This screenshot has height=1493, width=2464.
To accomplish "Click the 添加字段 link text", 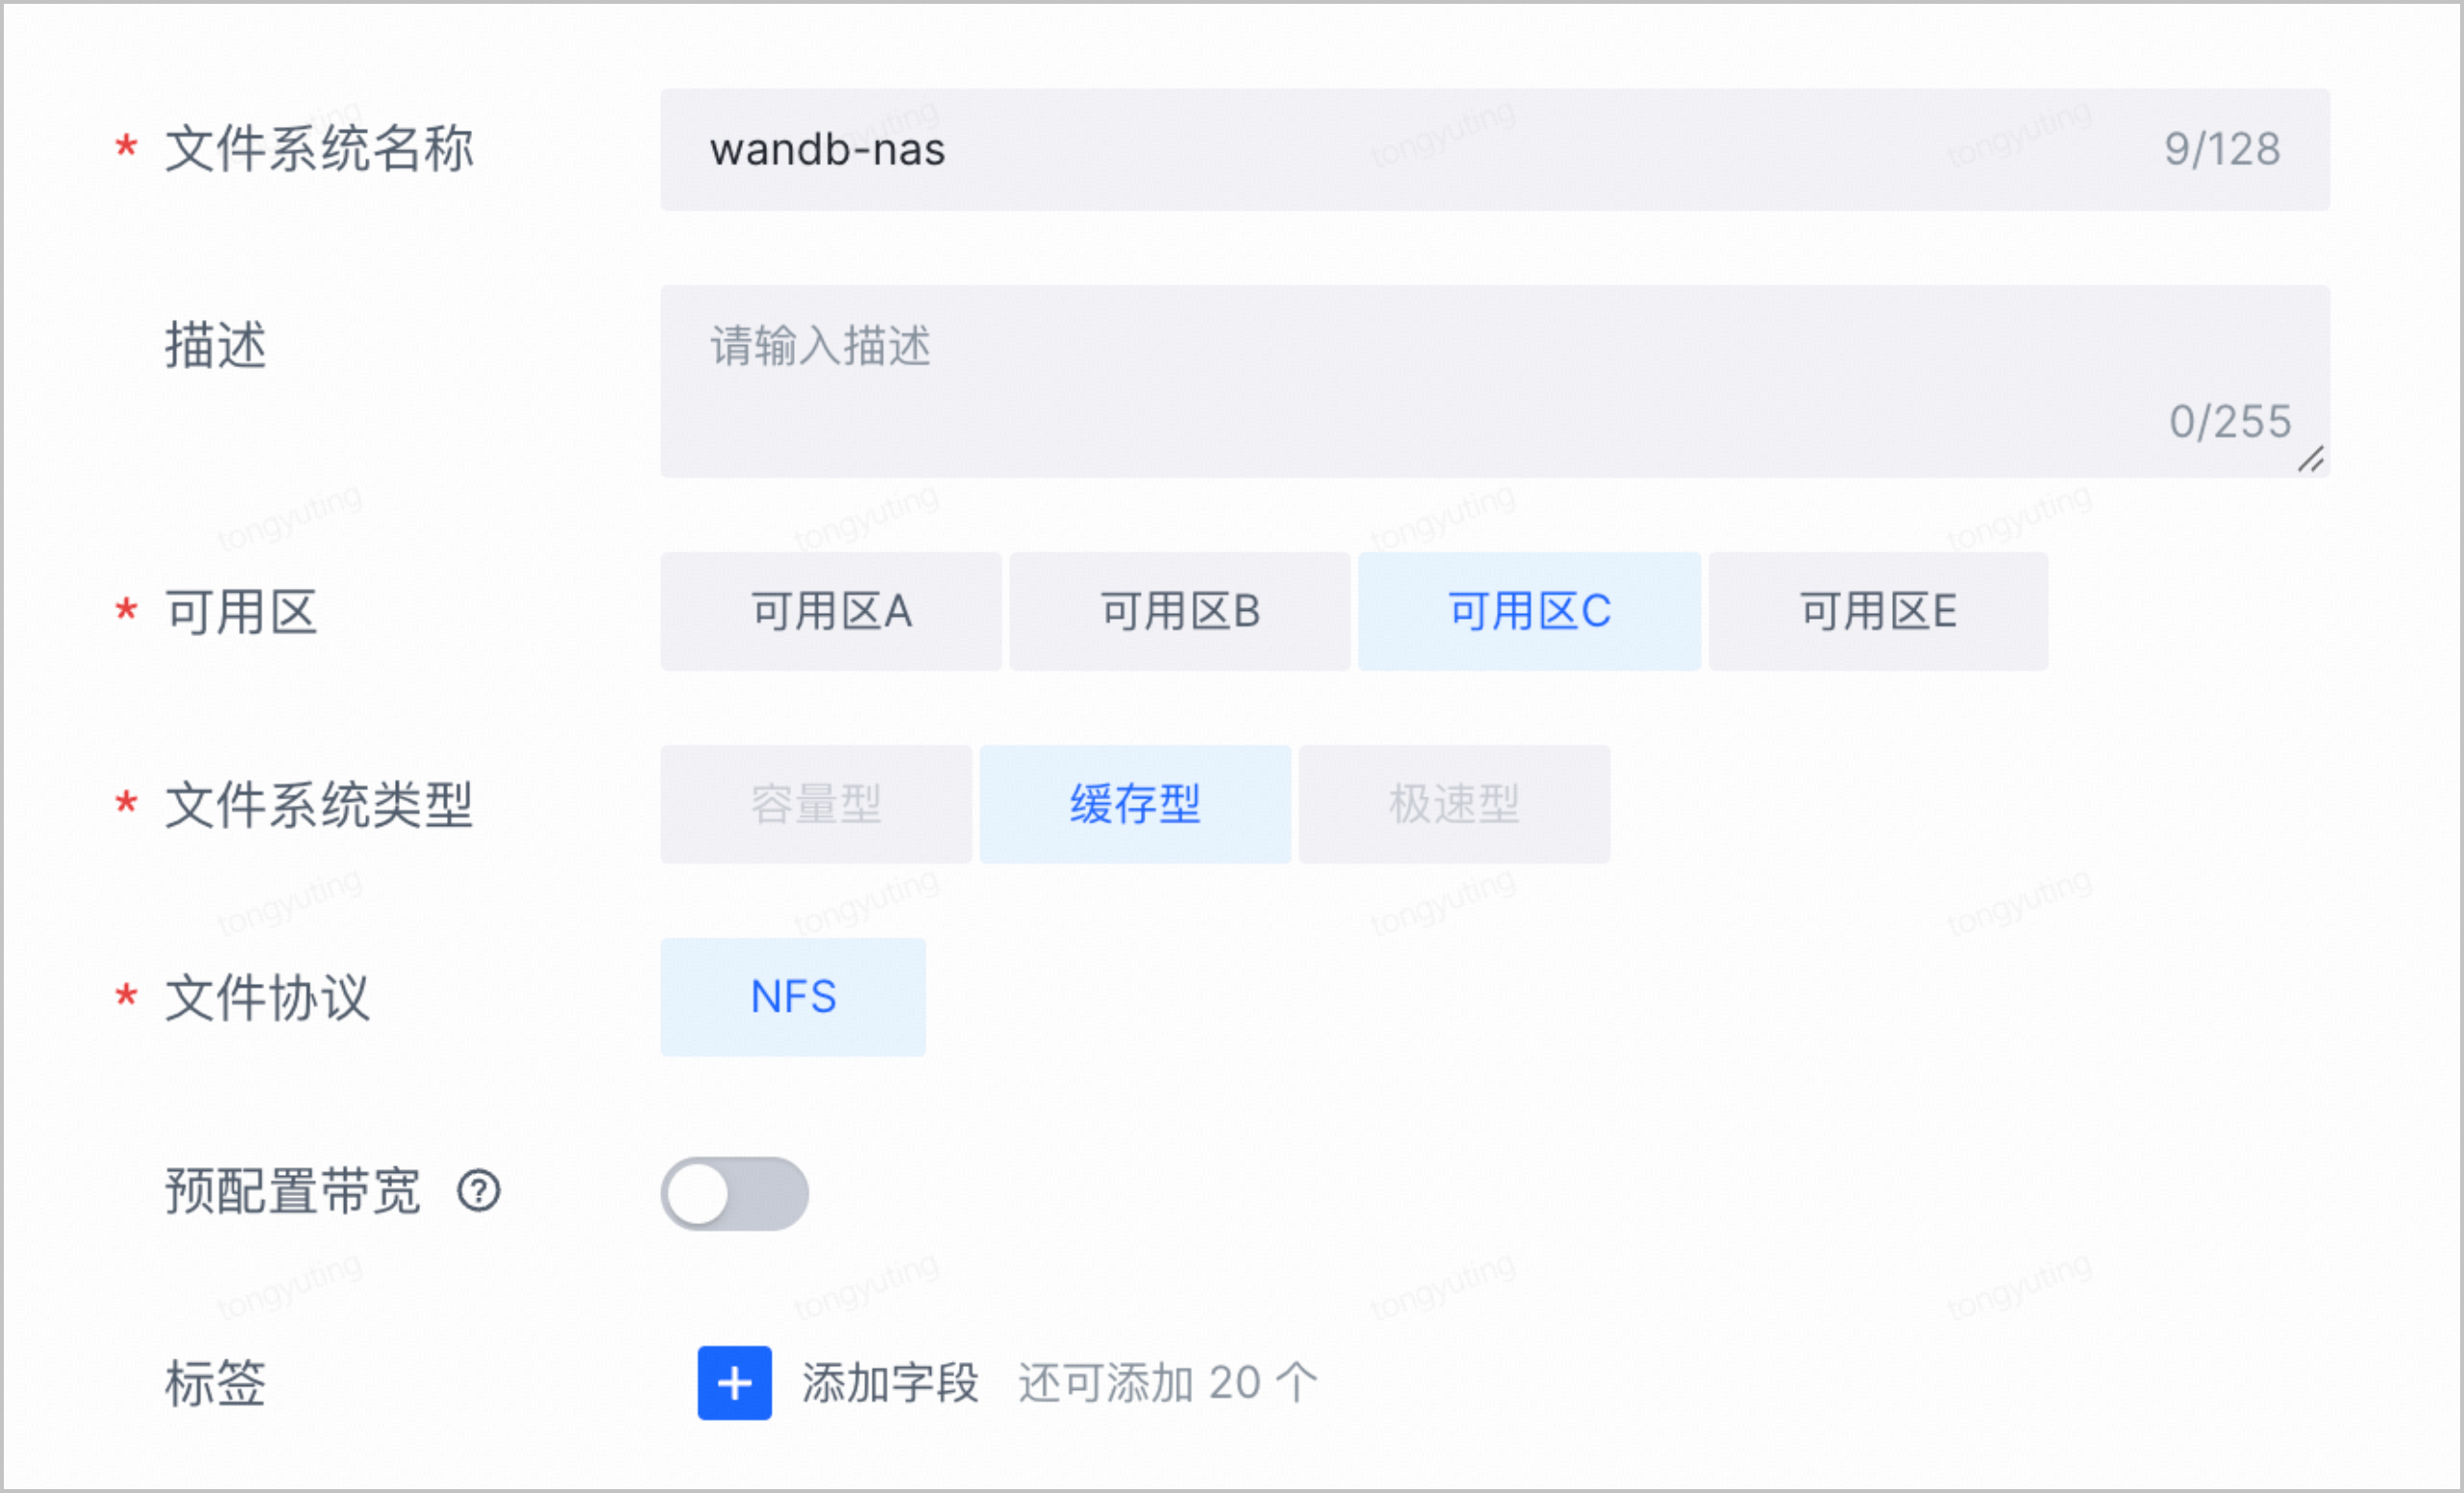I will 890,1384.
